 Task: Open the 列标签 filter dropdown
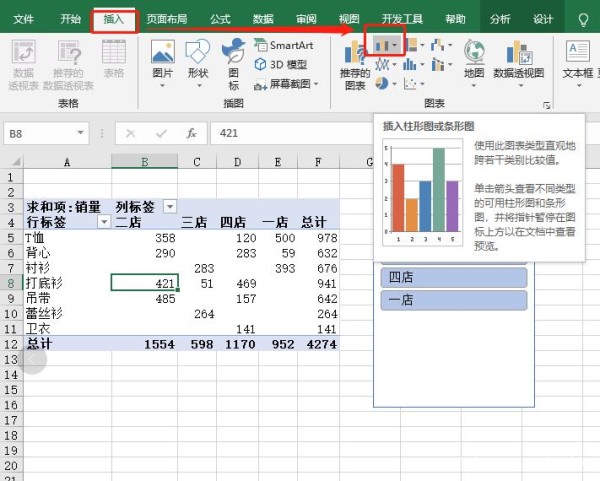tap(170, 207)
